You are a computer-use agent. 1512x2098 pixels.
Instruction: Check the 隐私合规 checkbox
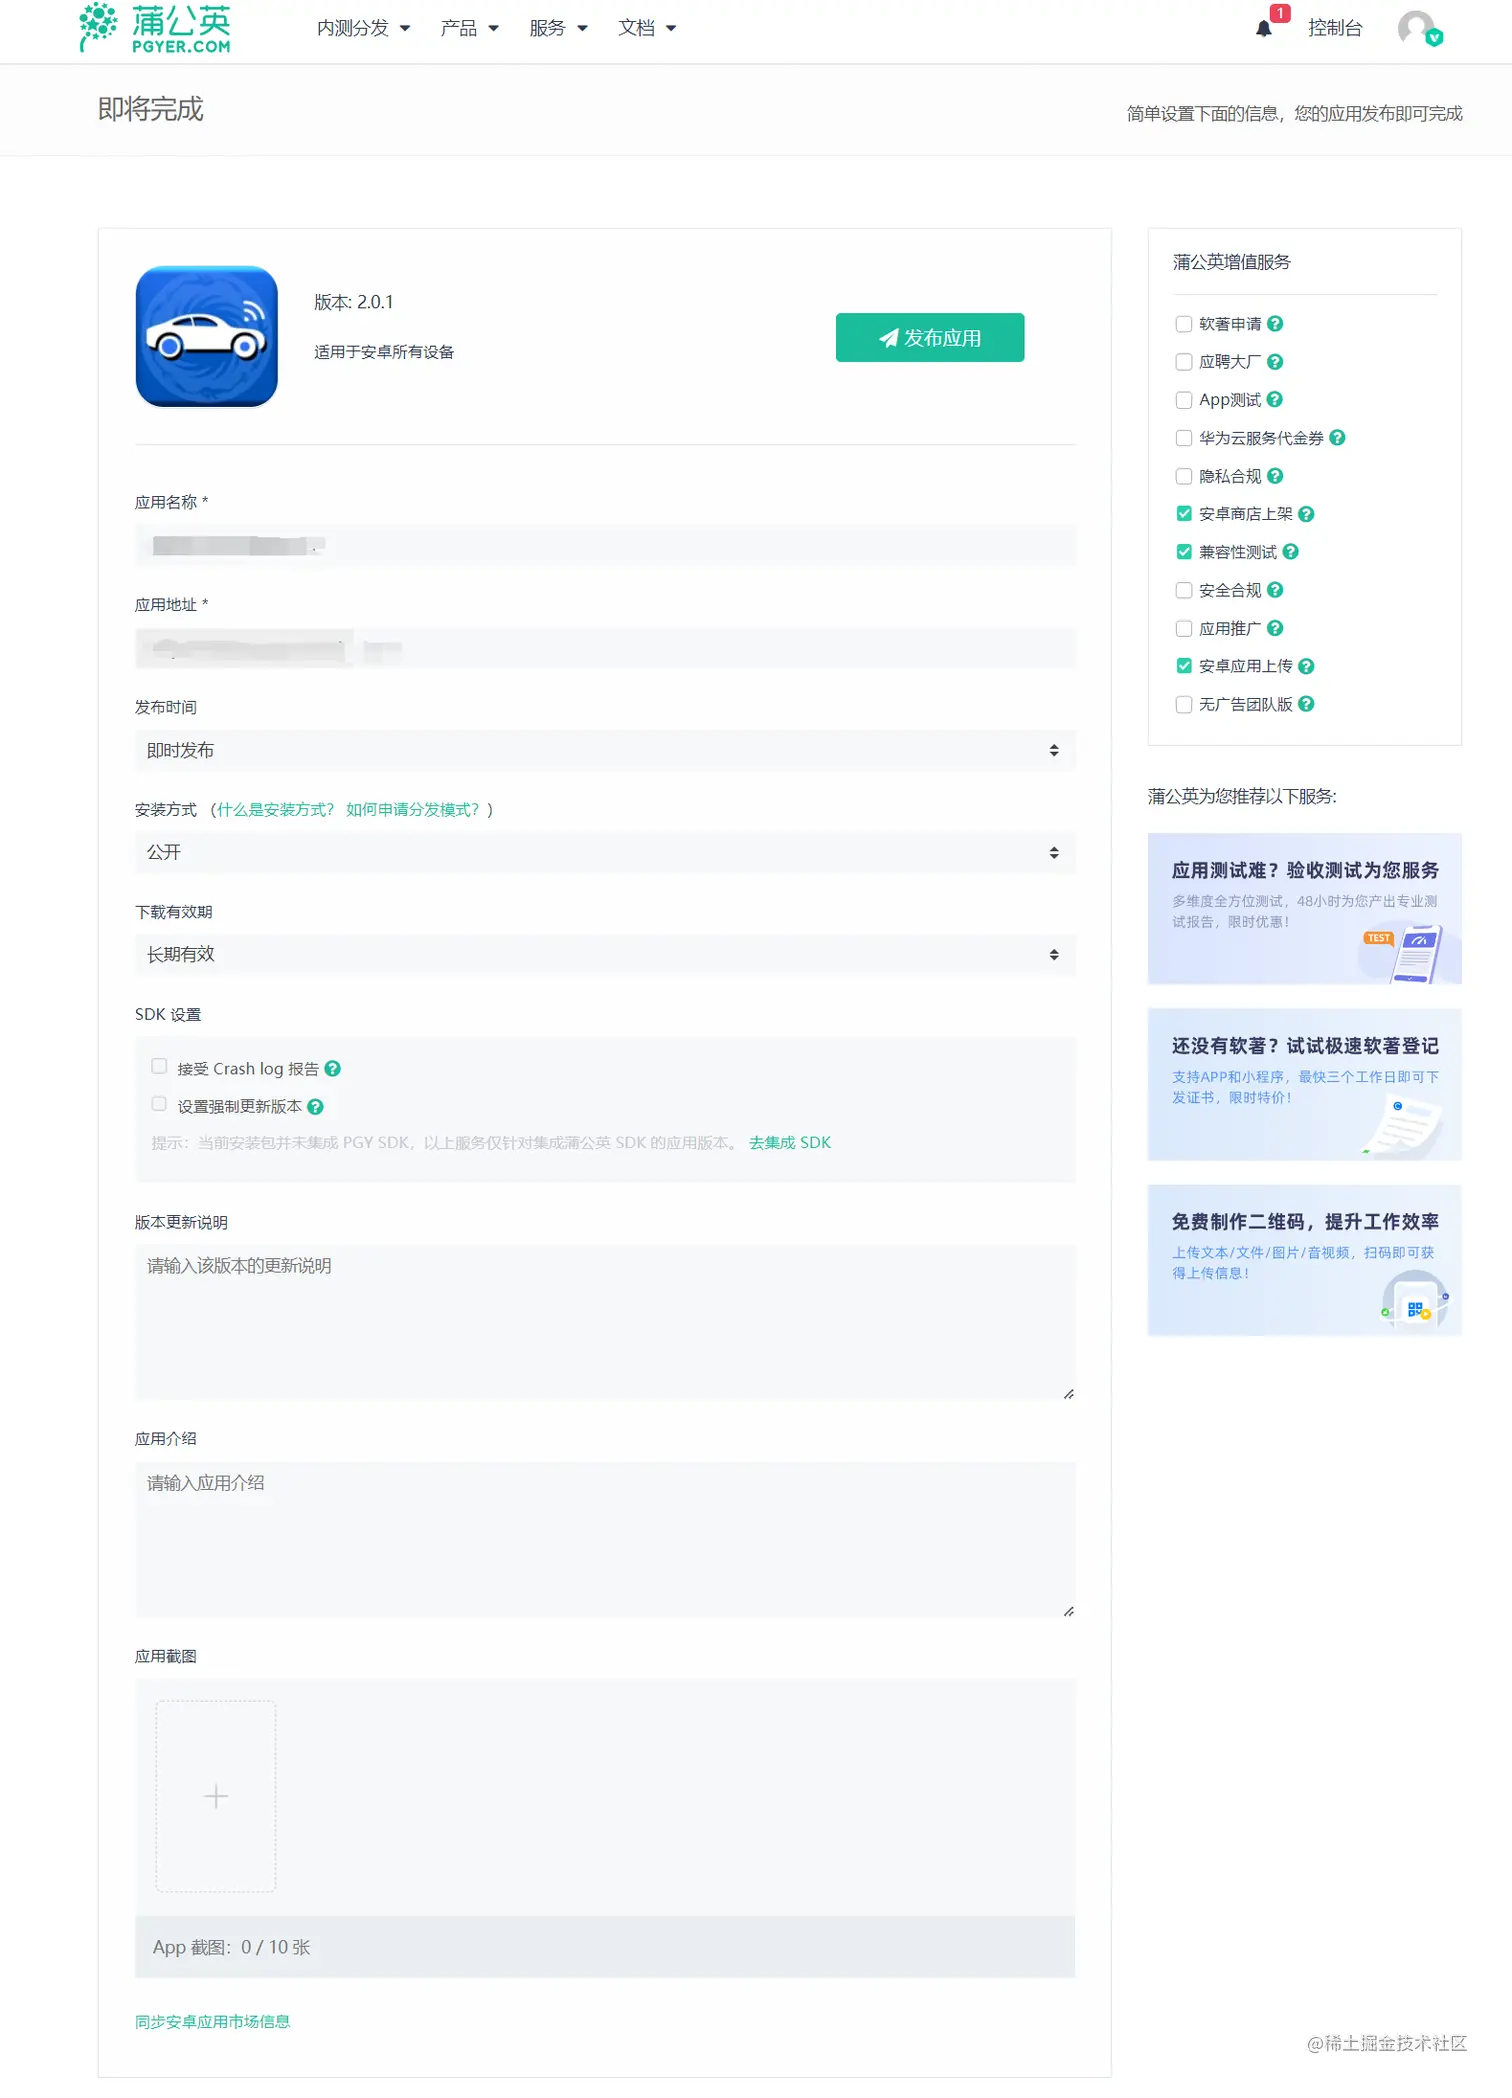[x=1184, y=476]
